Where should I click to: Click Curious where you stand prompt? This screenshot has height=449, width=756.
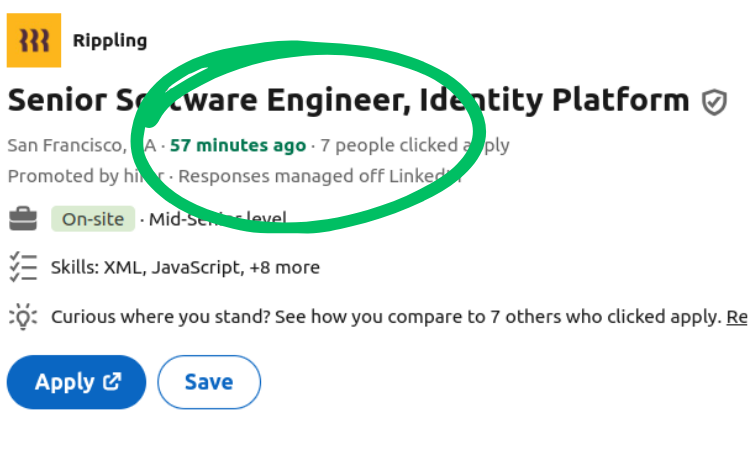coord(386,317)
